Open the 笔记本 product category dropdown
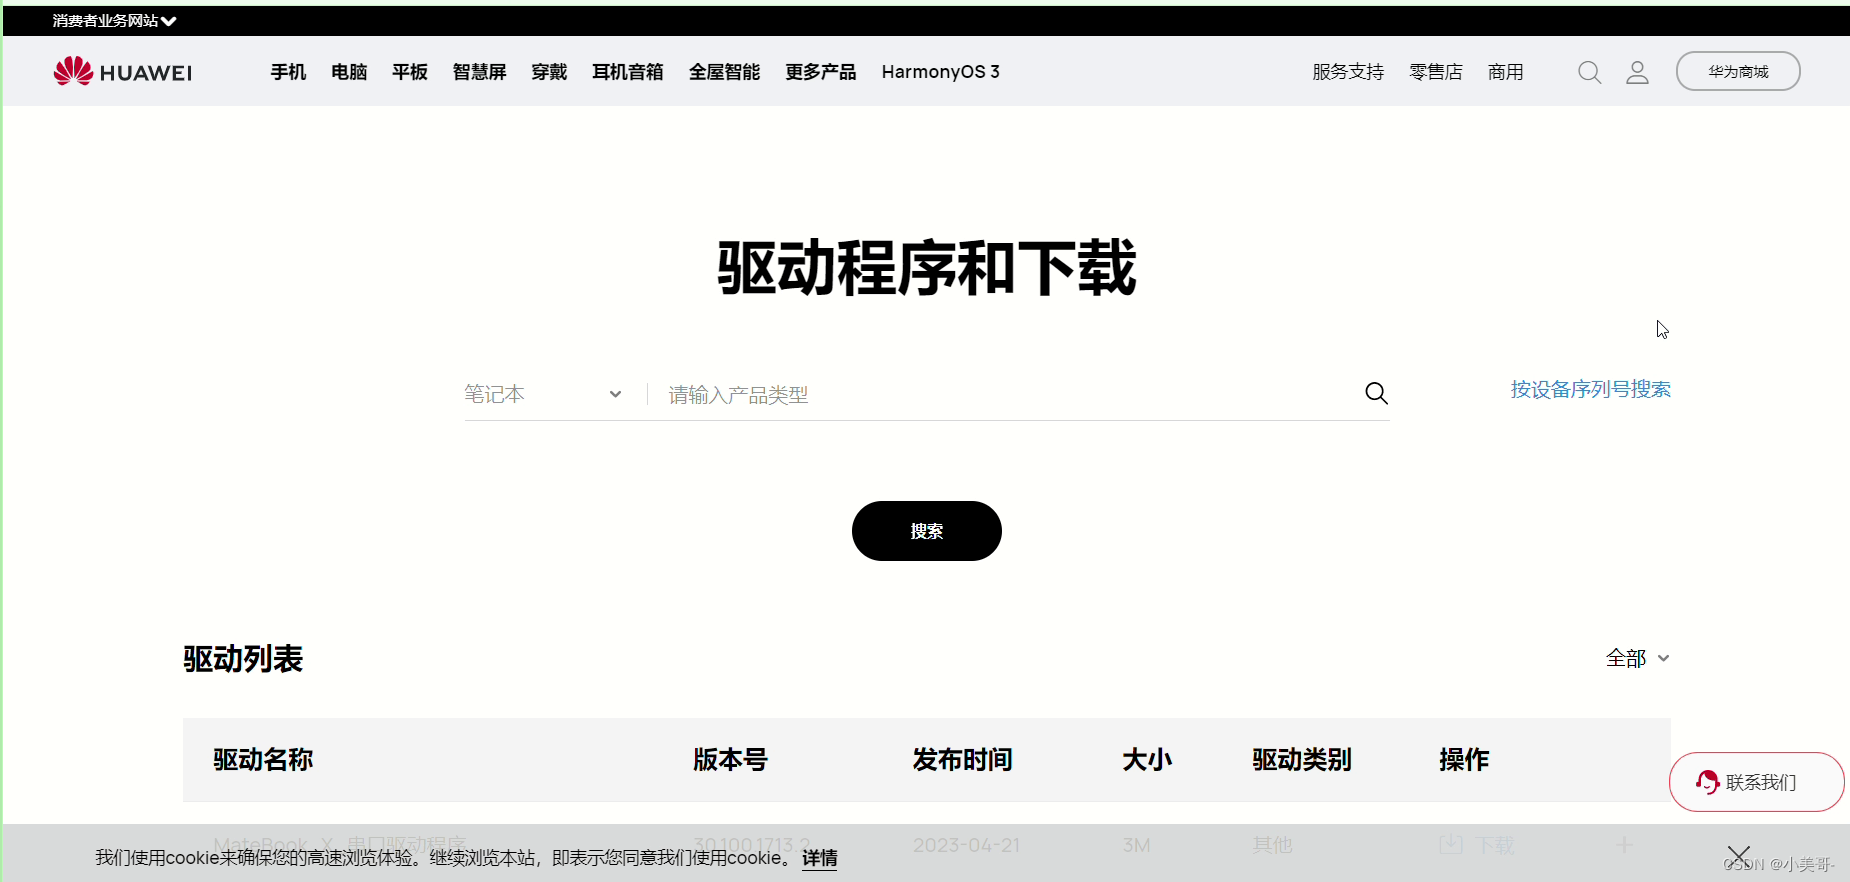Image resolution: width=1850 pixels, height=882 pixels. (543, 394)
